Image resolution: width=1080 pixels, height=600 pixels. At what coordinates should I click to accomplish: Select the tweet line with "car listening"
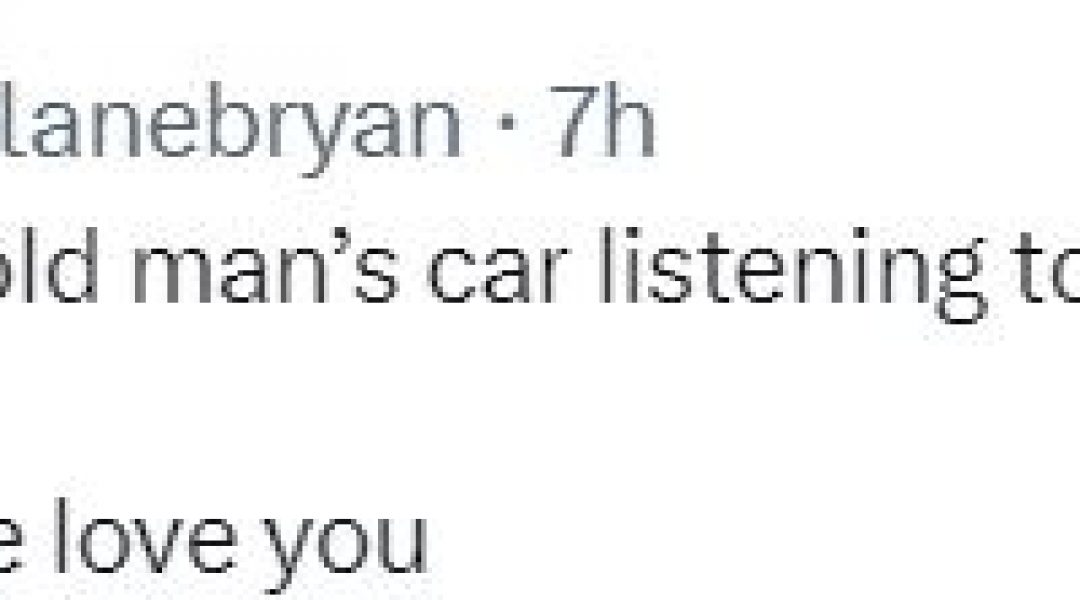pos(540,274)
